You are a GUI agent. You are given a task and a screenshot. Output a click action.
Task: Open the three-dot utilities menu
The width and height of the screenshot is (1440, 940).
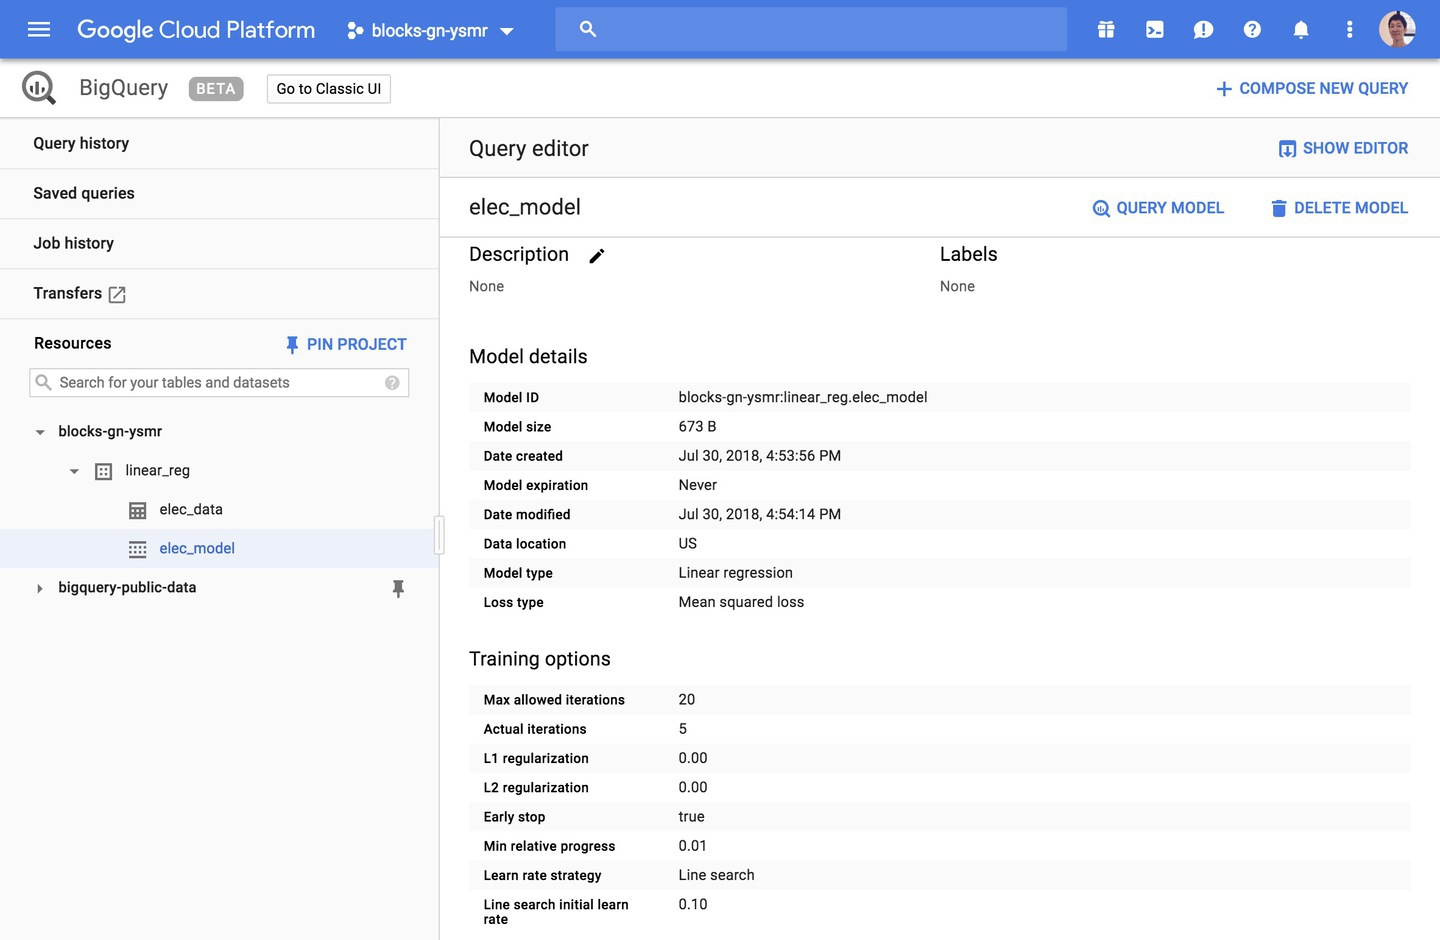pos(1350,30)
